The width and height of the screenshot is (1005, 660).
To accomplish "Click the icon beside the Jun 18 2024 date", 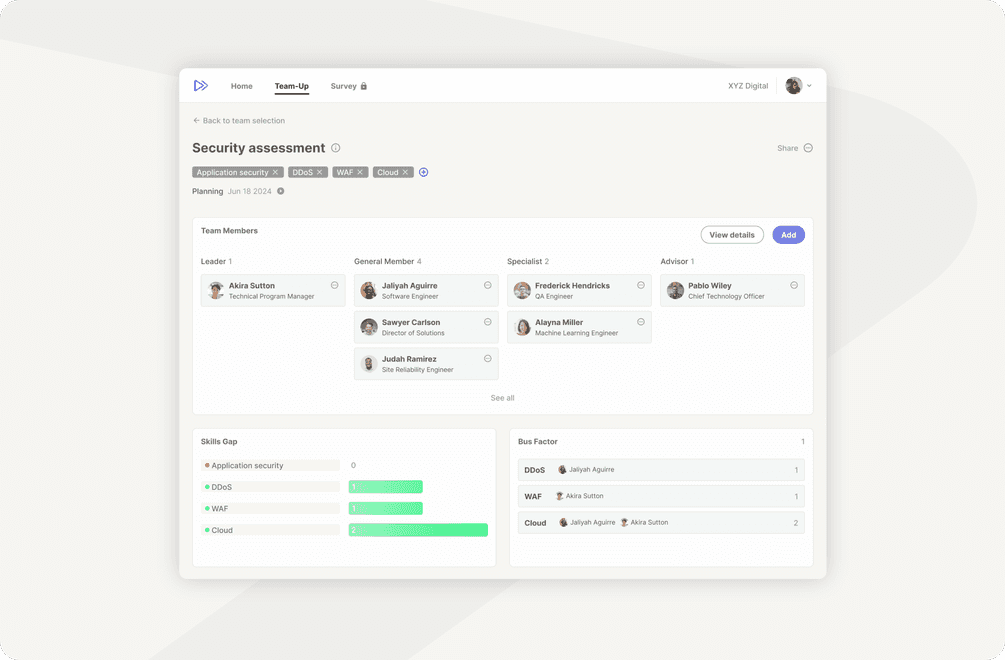I will 282,190.
